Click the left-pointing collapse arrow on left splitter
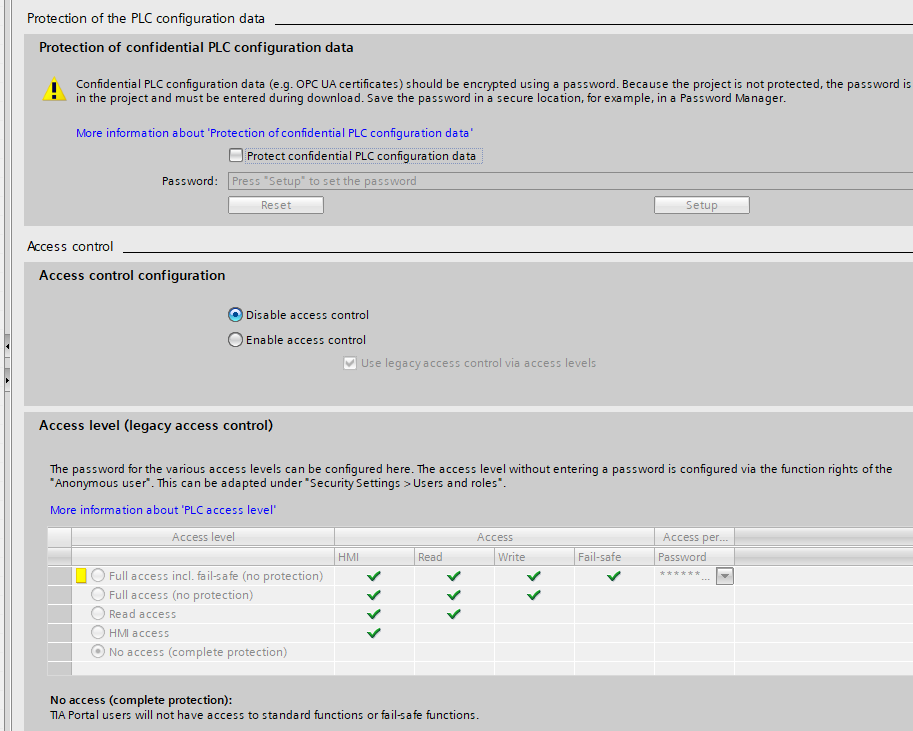Image resolution: width=913 pixels, height=731 pixels. pos(7,346)
